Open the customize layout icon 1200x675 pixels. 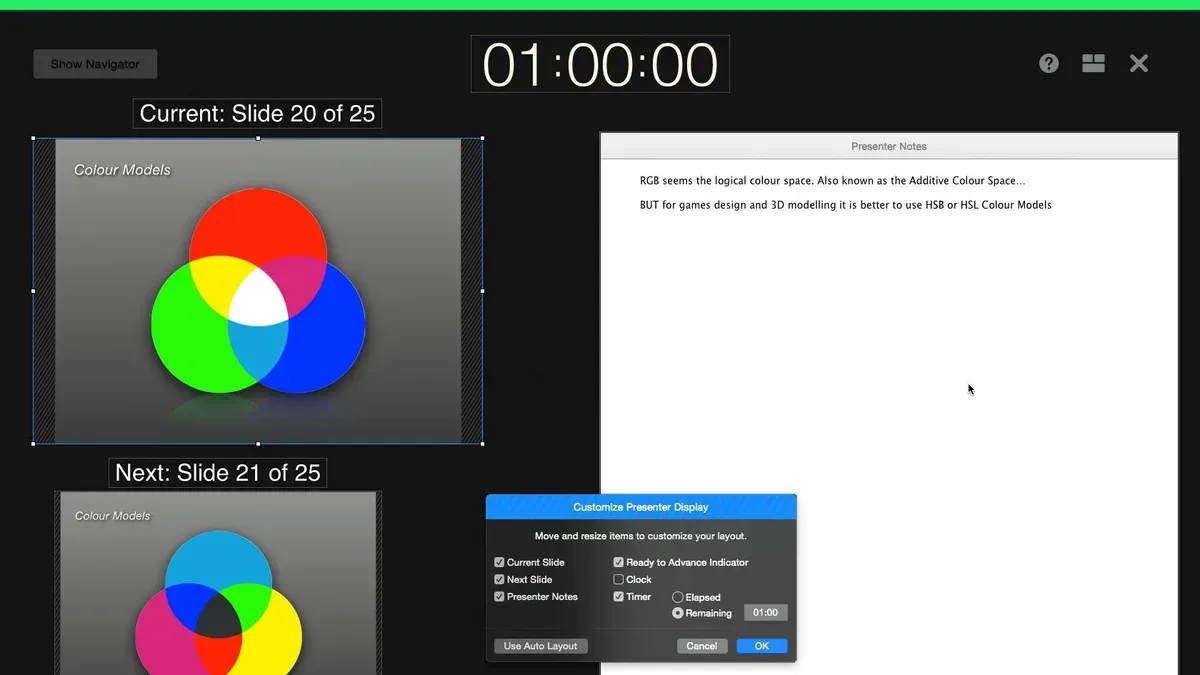coord(1093,63)
